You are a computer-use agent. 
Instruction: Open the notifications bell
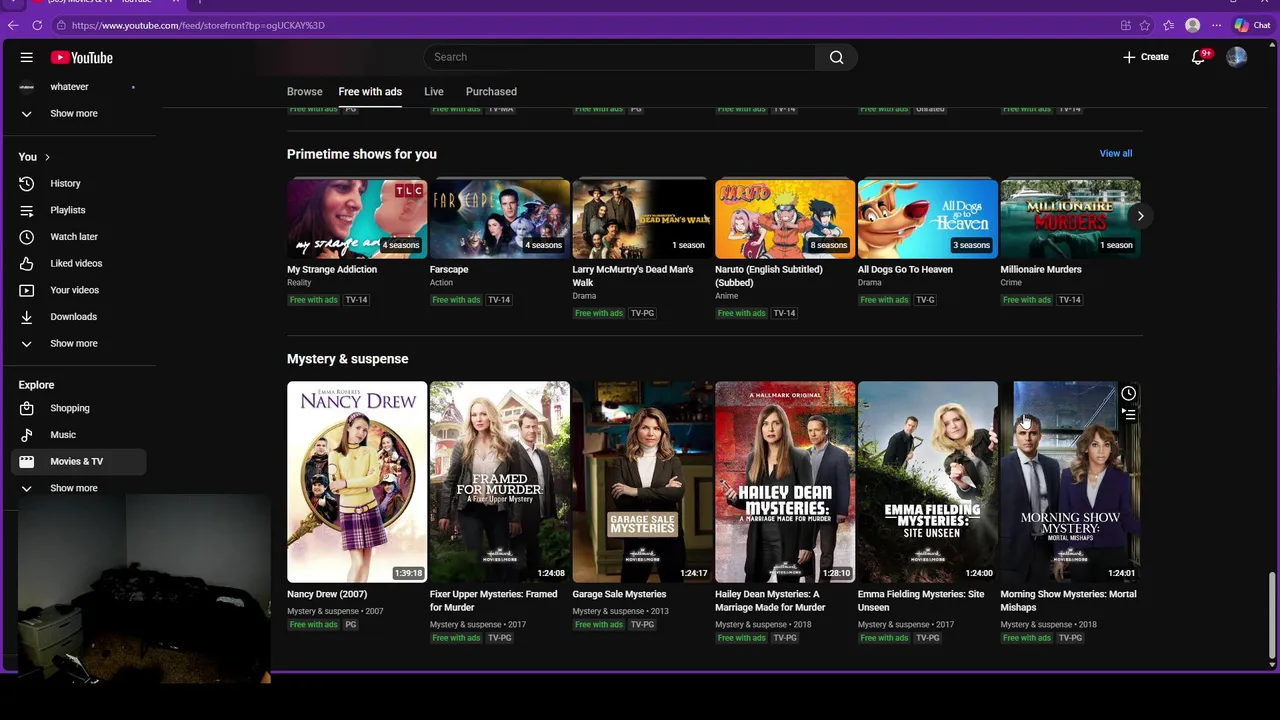(x=1198, y=57)
